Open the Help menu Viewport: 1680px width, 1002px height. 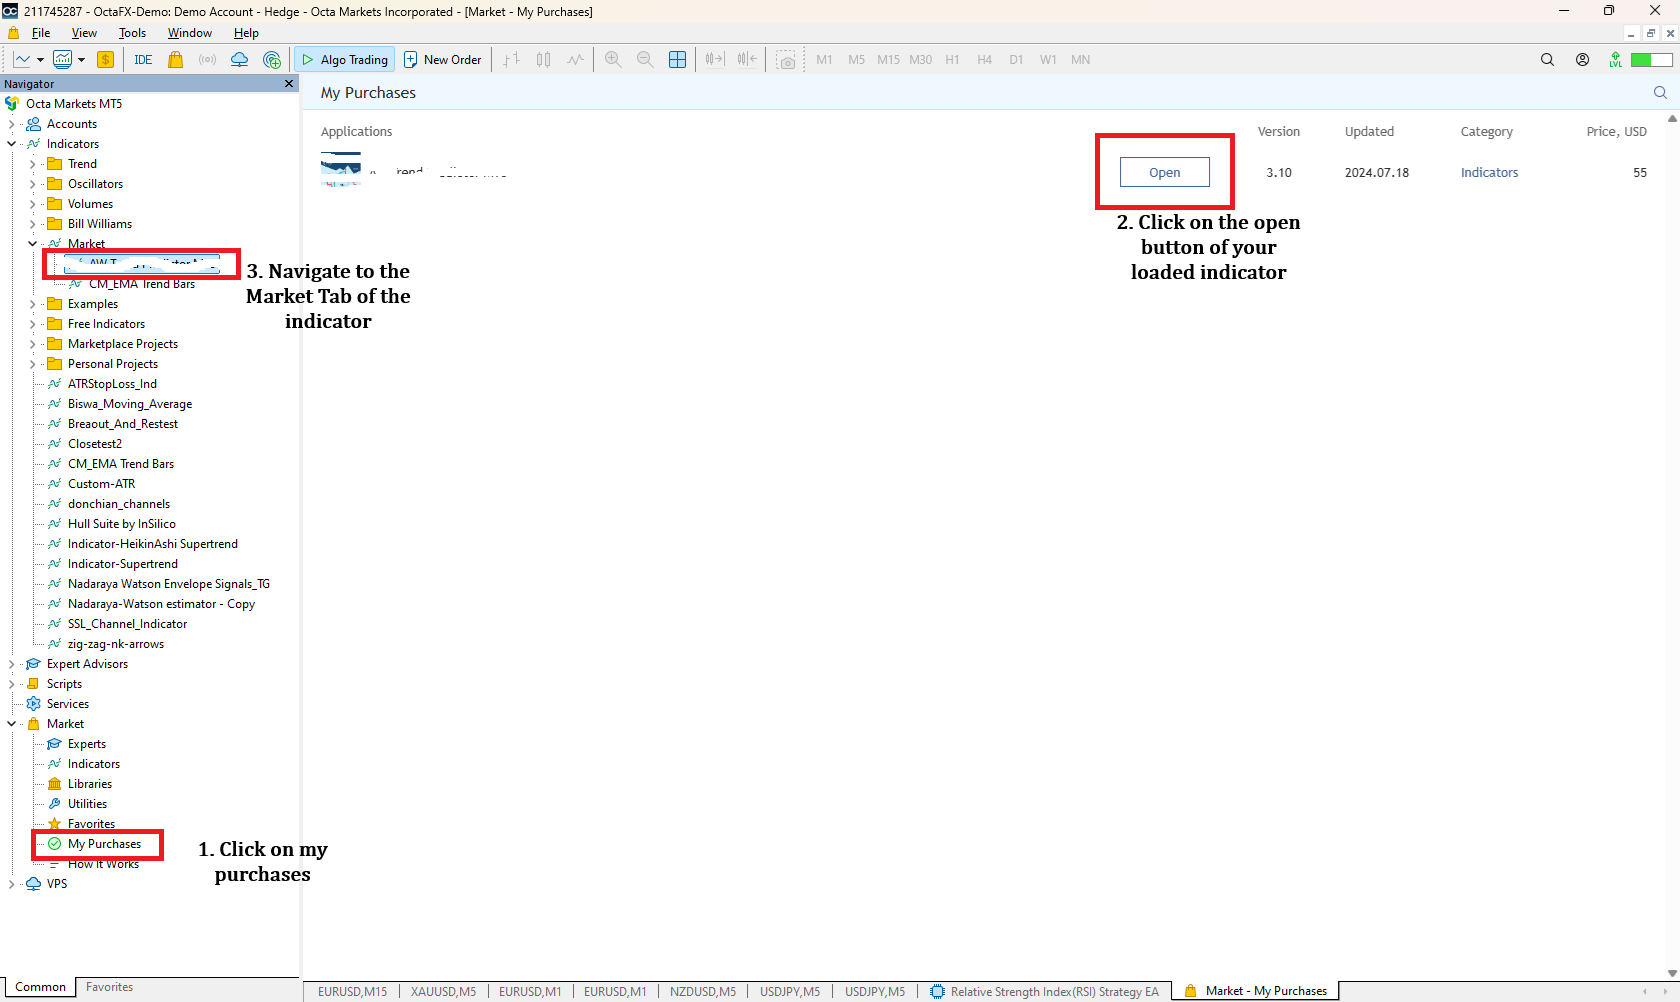coord(246,33)
